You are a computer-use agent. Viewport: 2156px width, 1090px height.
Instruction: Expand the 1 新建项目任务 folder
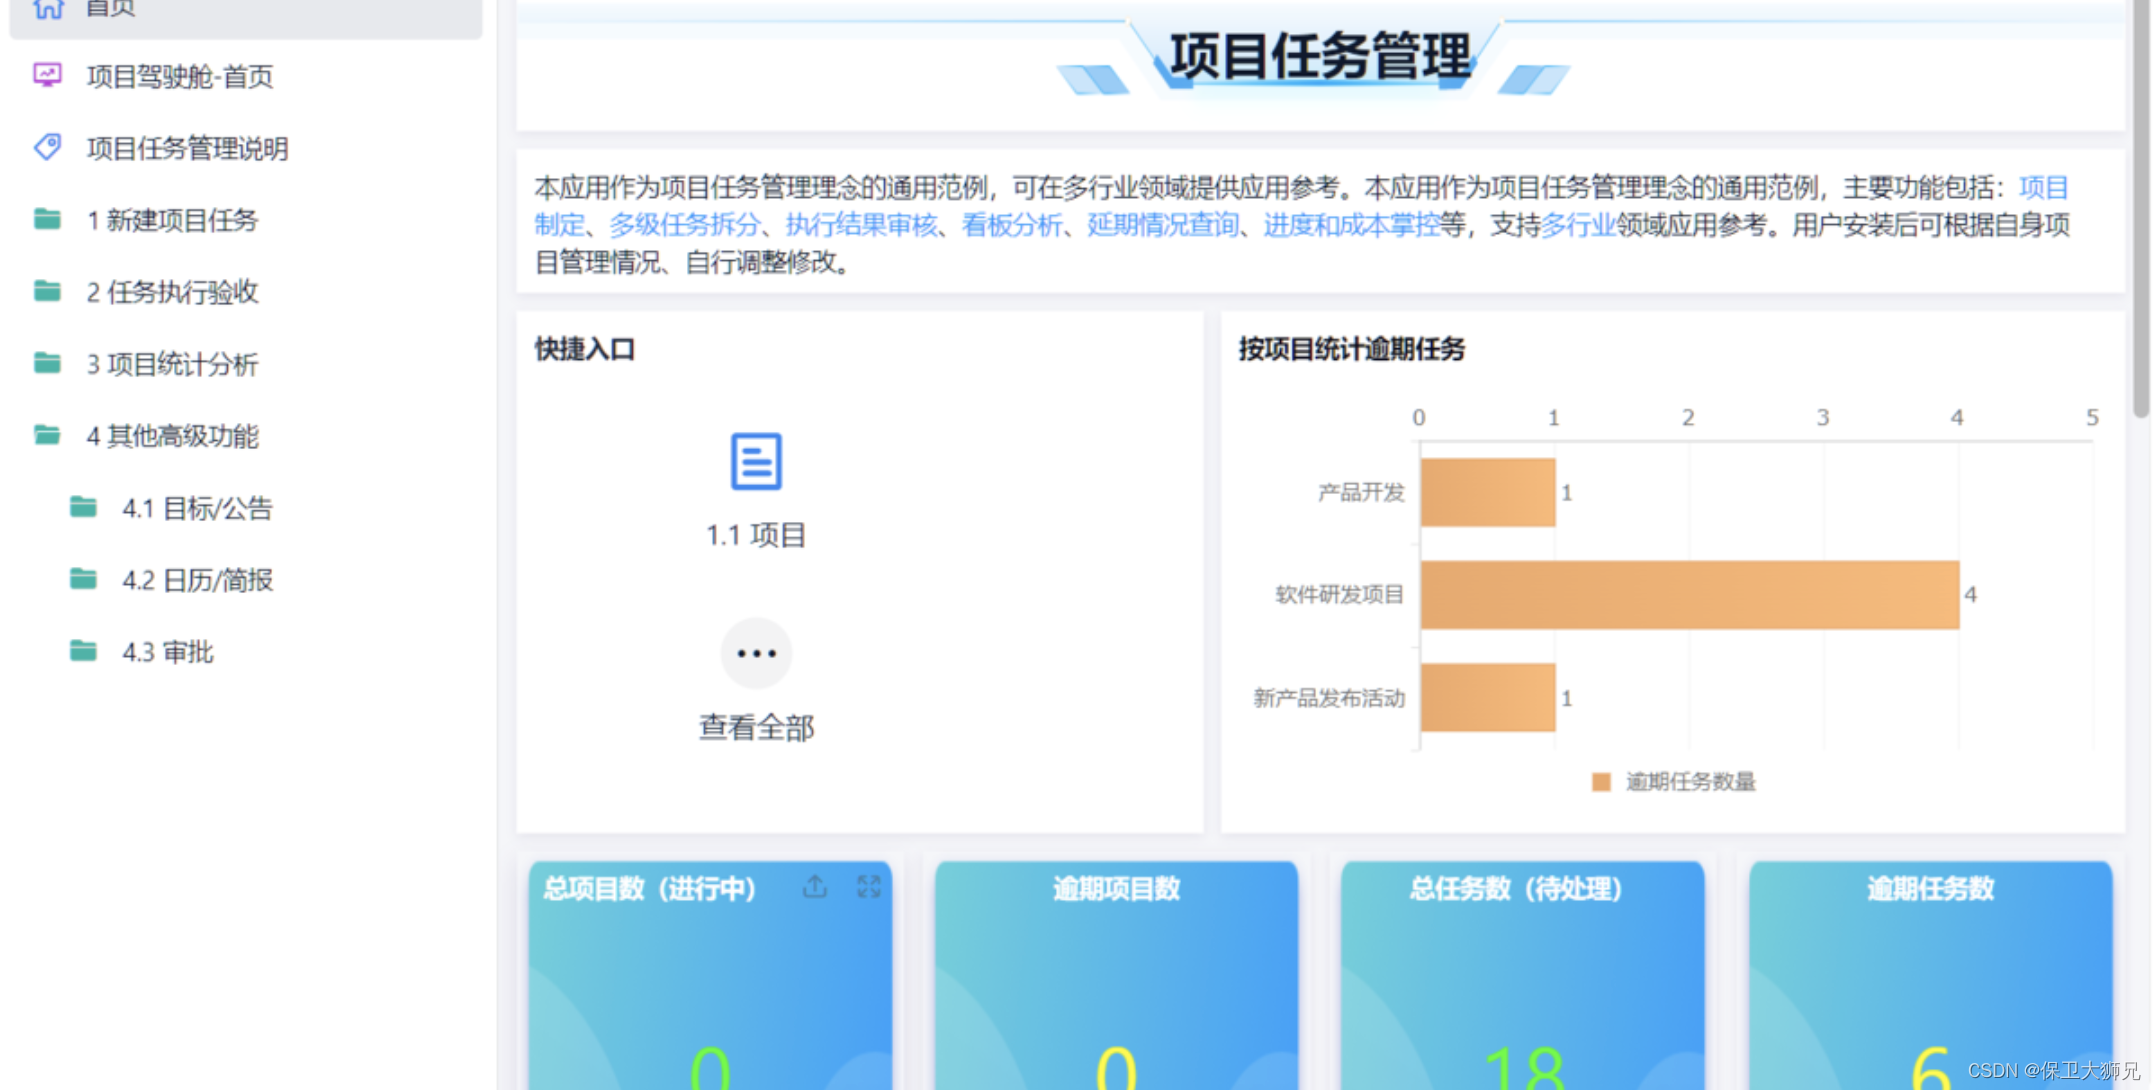(x=172, y=220)
